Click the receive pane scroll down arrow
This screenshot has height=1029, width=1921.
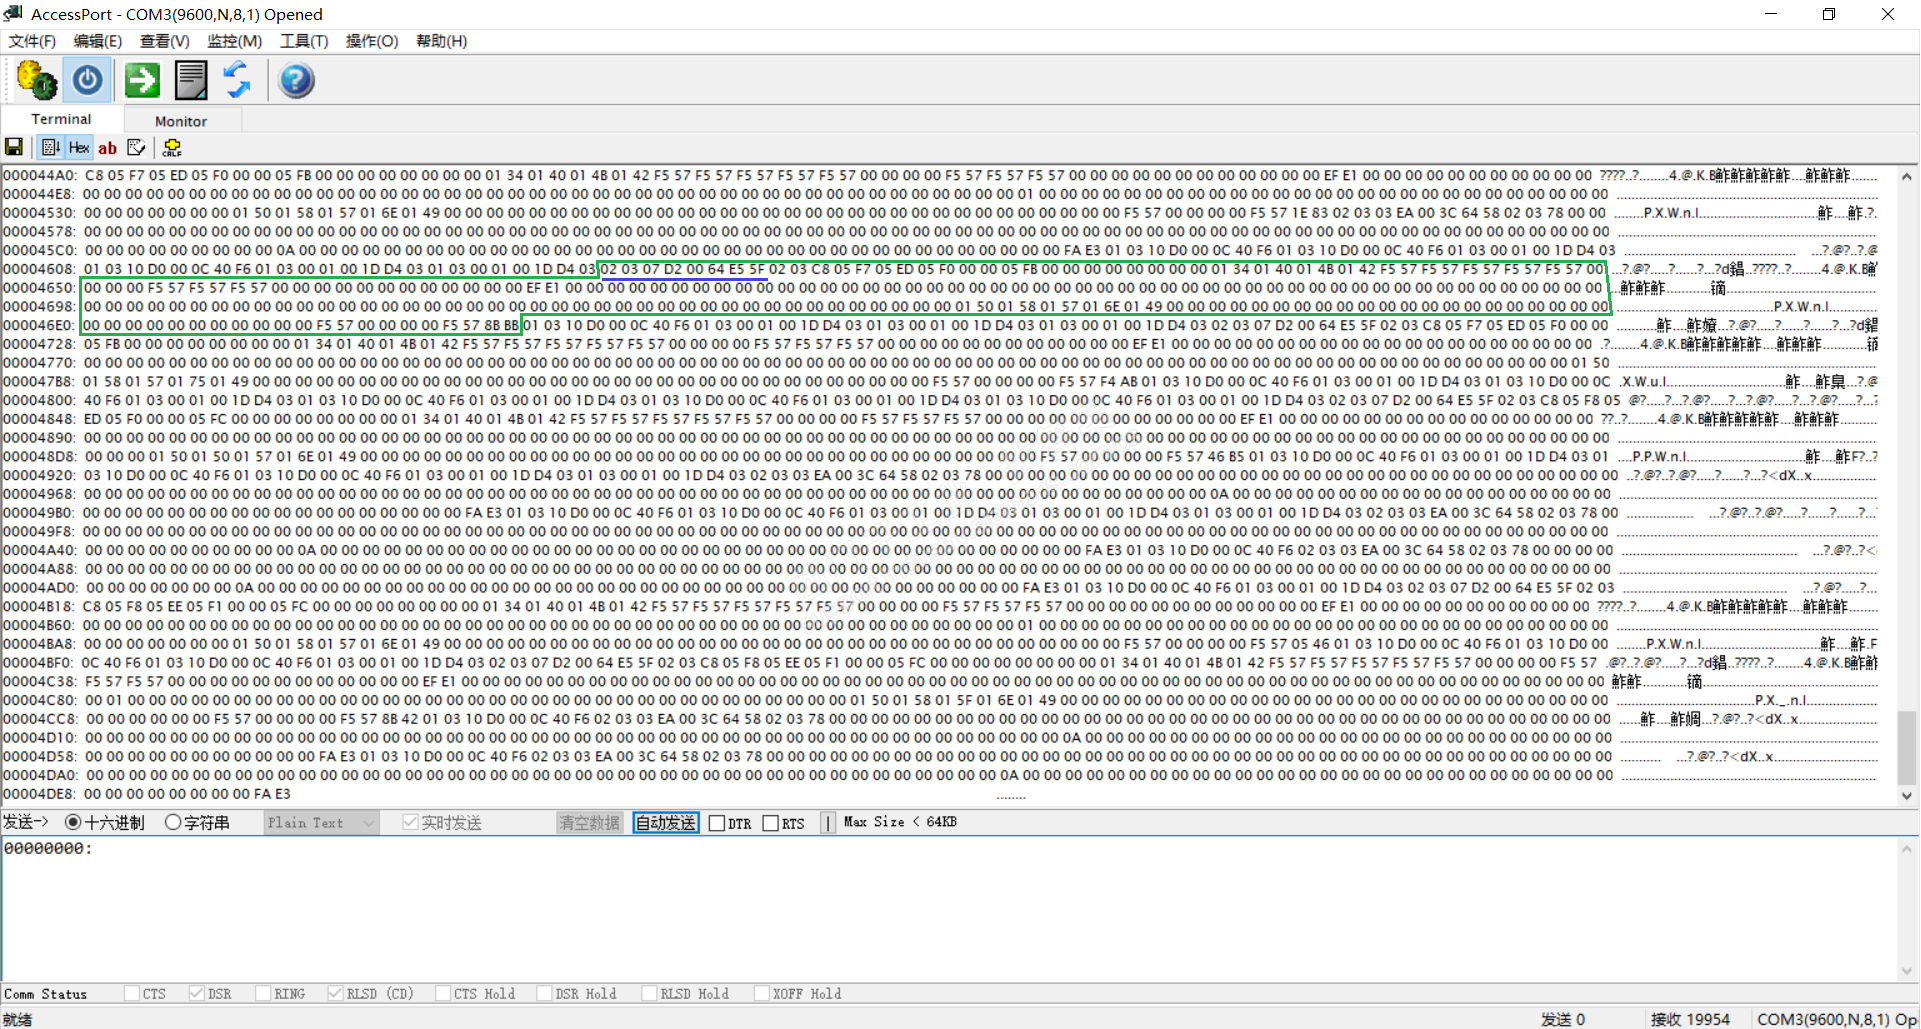(x=1907, y=796)
